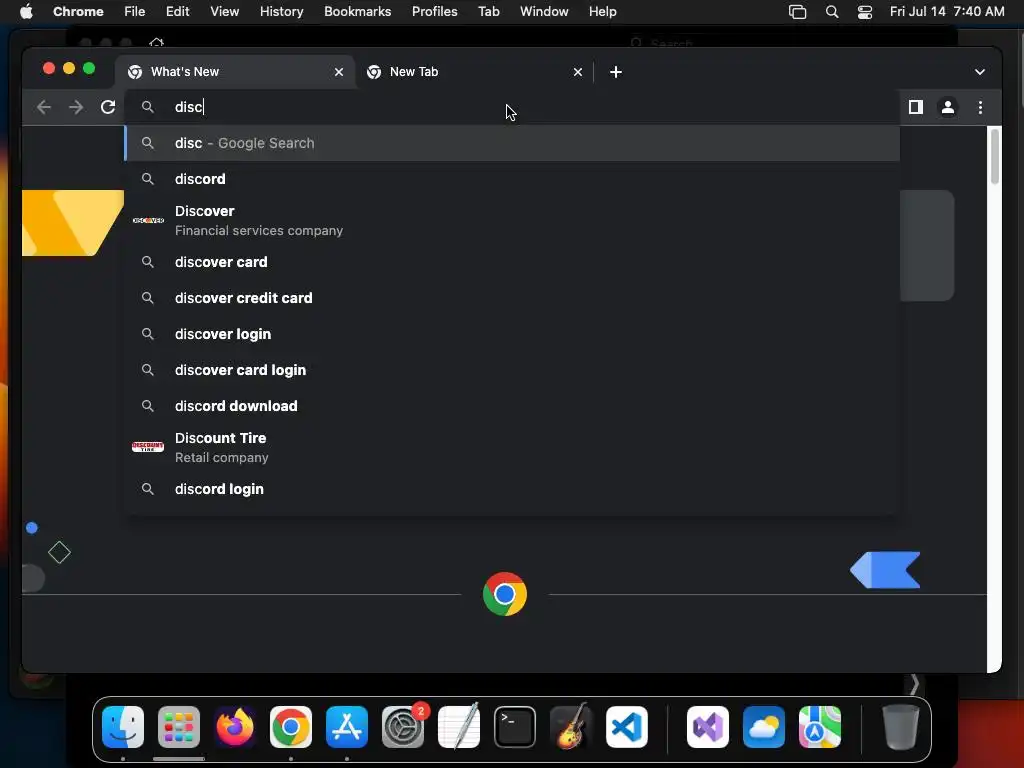
Task: Go forward with the forward arrow
Action: (x=76, y=107)
